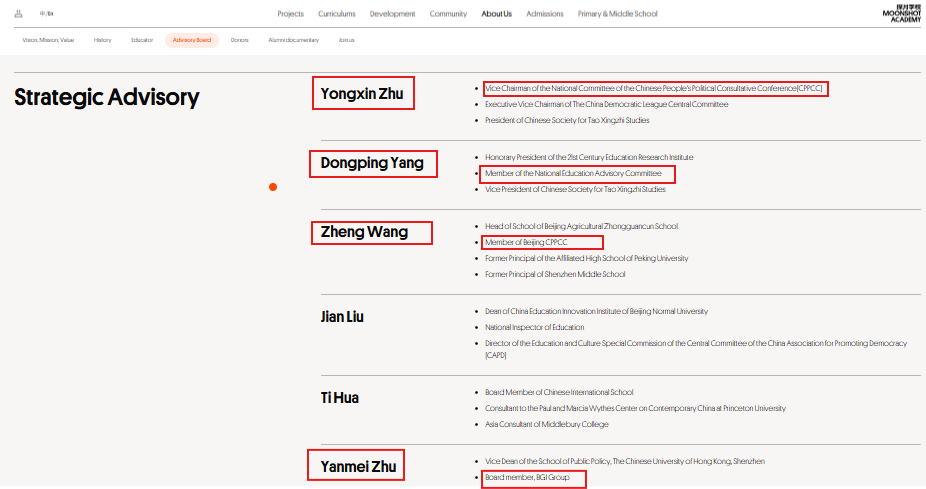Screen dimensions: 926x489
Task: Click Board Member of Chinese International School
Action: (x=559, y=393)
